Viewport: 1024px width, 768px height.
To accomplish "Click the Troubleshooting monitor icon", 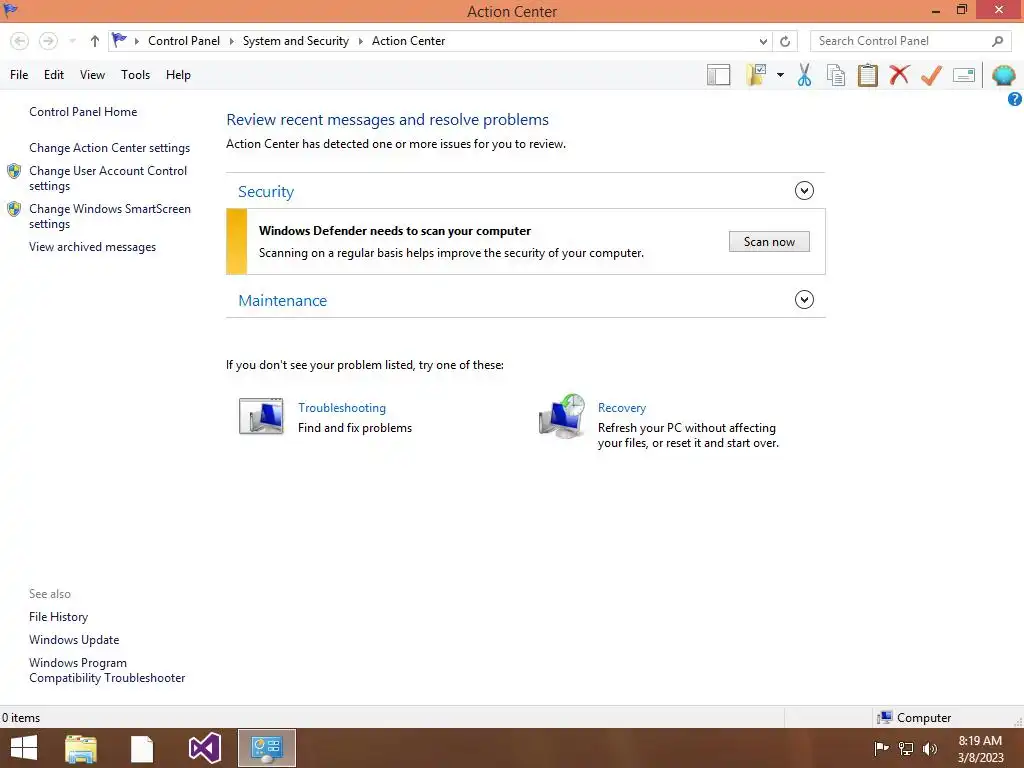I will point(261,417).
